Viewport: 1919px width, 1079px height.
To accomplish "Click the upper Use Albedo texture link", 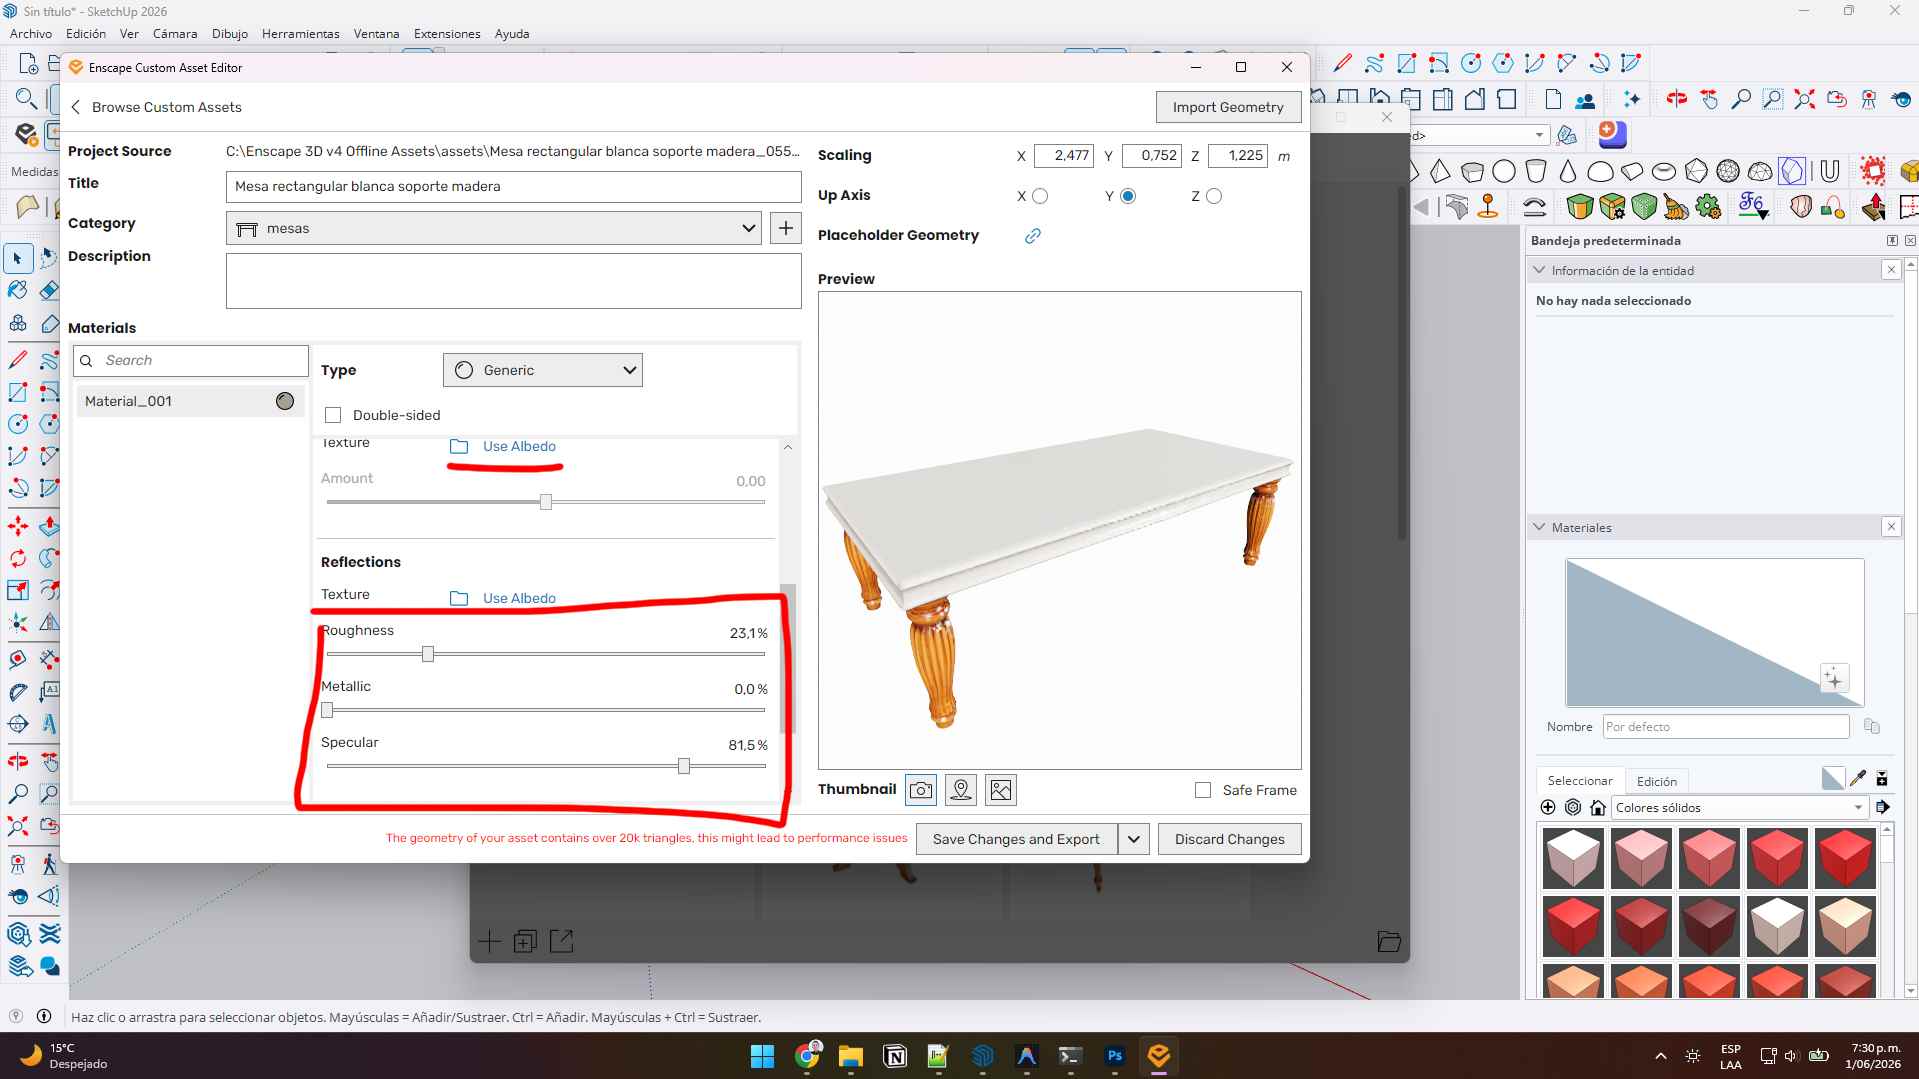I will tap(519, 446).
